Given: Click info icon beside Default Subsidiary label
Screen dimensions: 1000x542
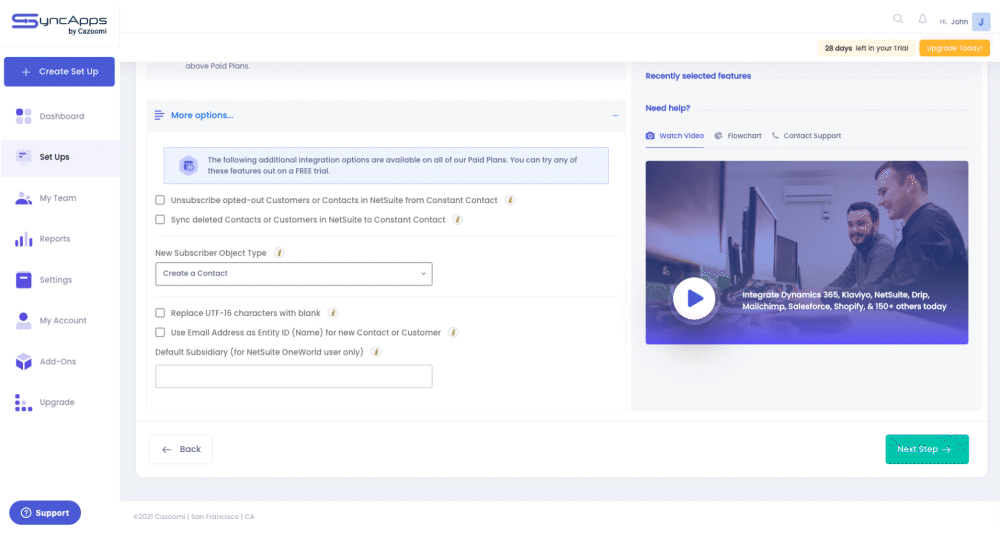Looking at the screenshot, I should coord(376,352).
